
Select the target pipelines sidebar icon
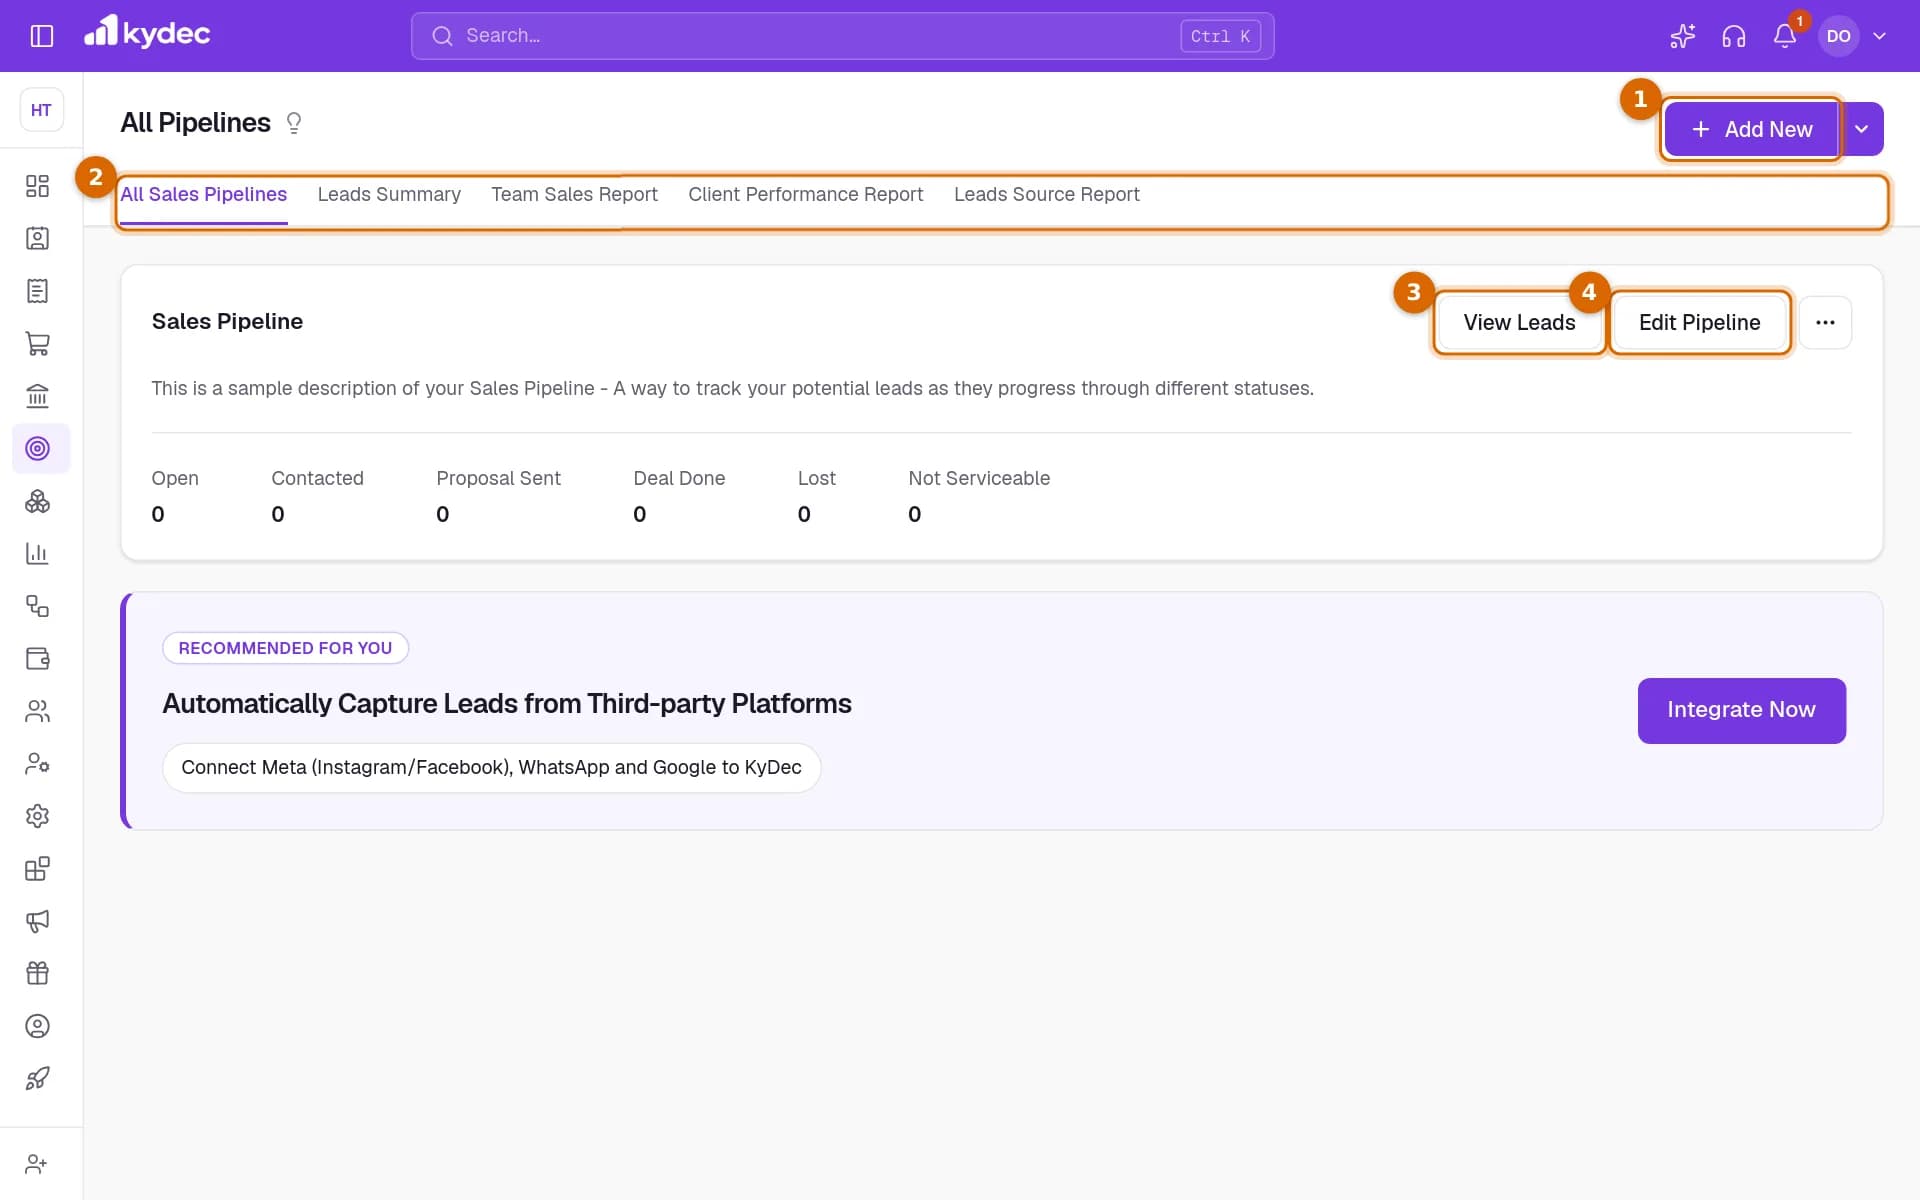[x=38, y=448]
